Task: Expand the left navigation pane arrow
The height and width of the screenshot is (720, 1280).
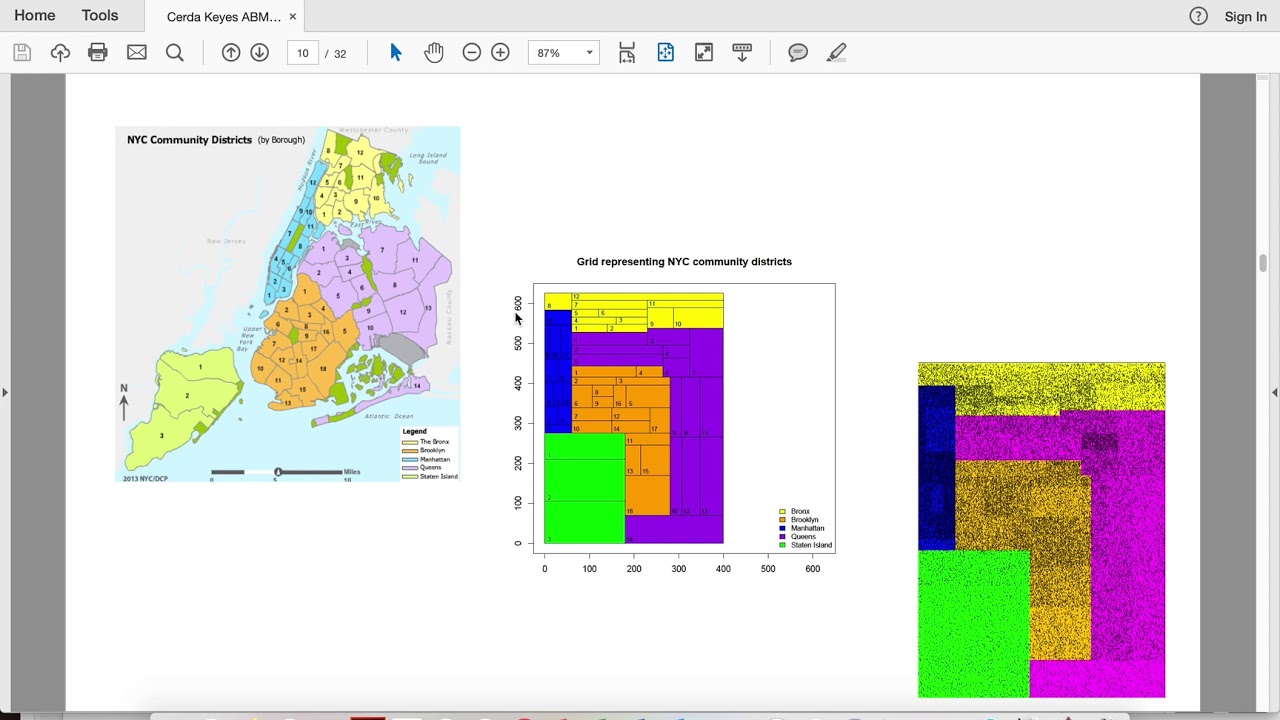Action: 5,392
